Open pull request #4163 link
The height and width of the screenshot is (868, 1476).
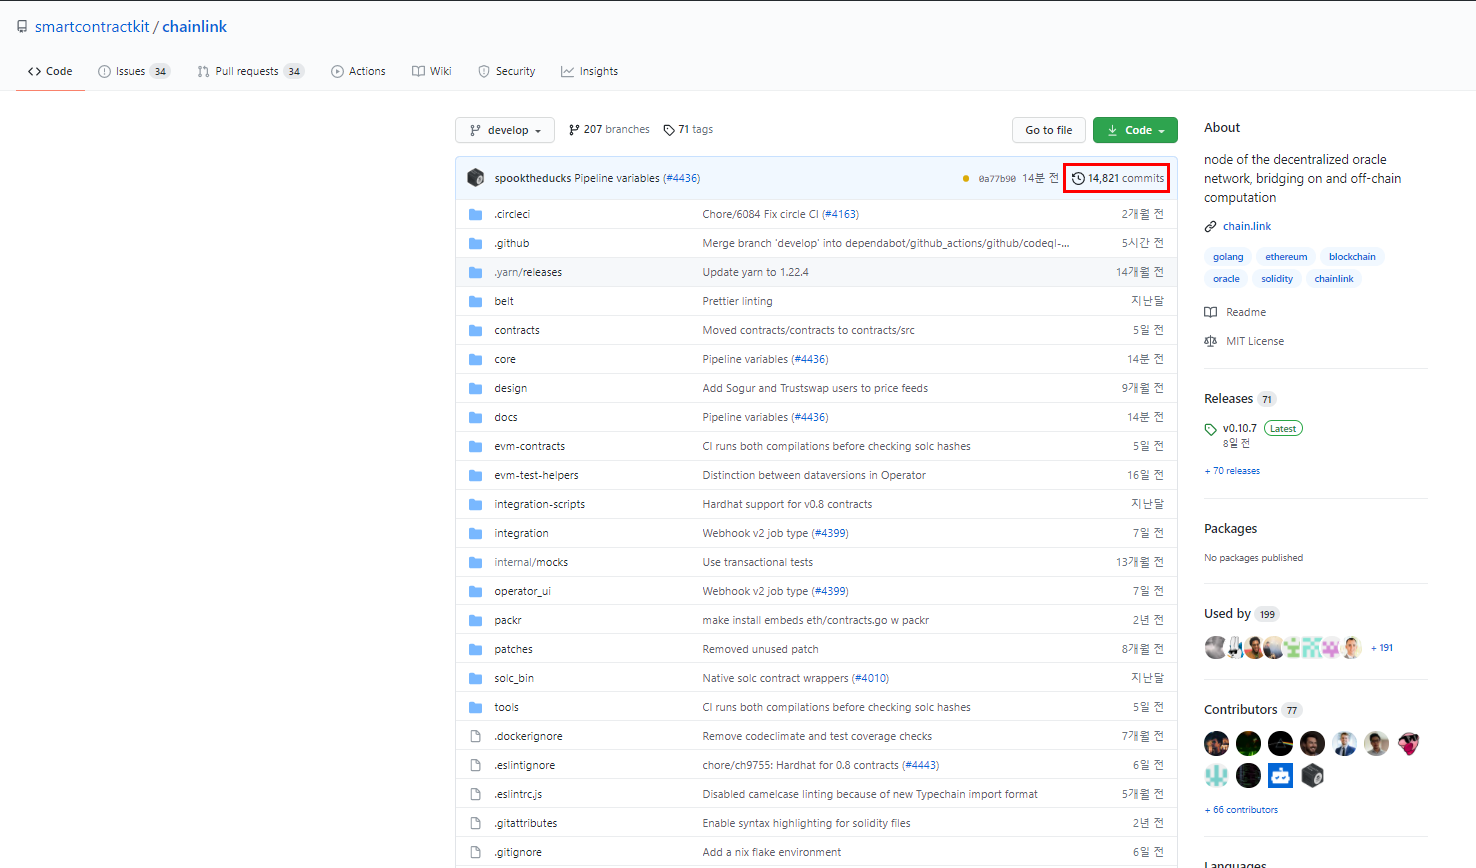(x=841, y=214)
